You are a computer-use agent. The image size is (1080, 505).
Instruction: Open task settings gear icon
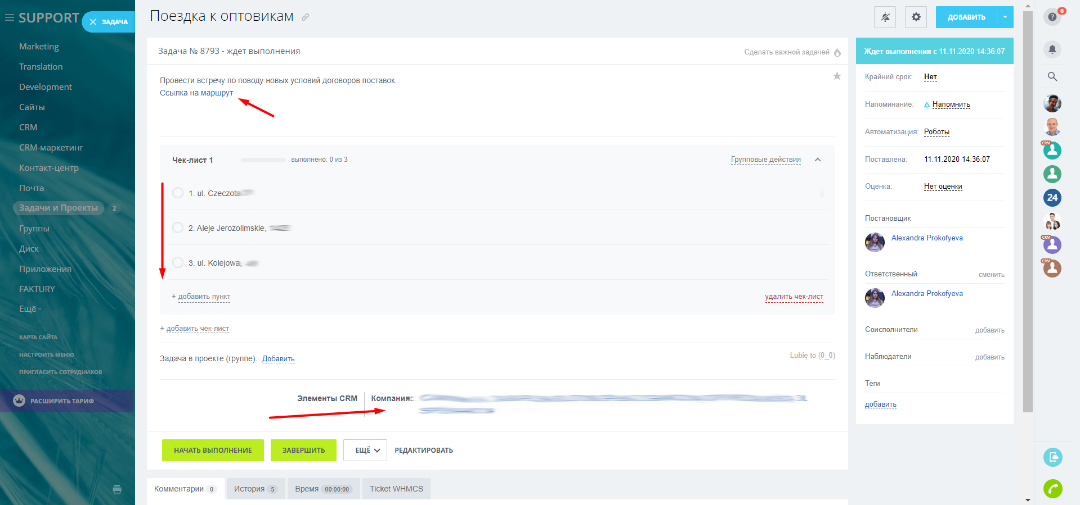(915, 17)
